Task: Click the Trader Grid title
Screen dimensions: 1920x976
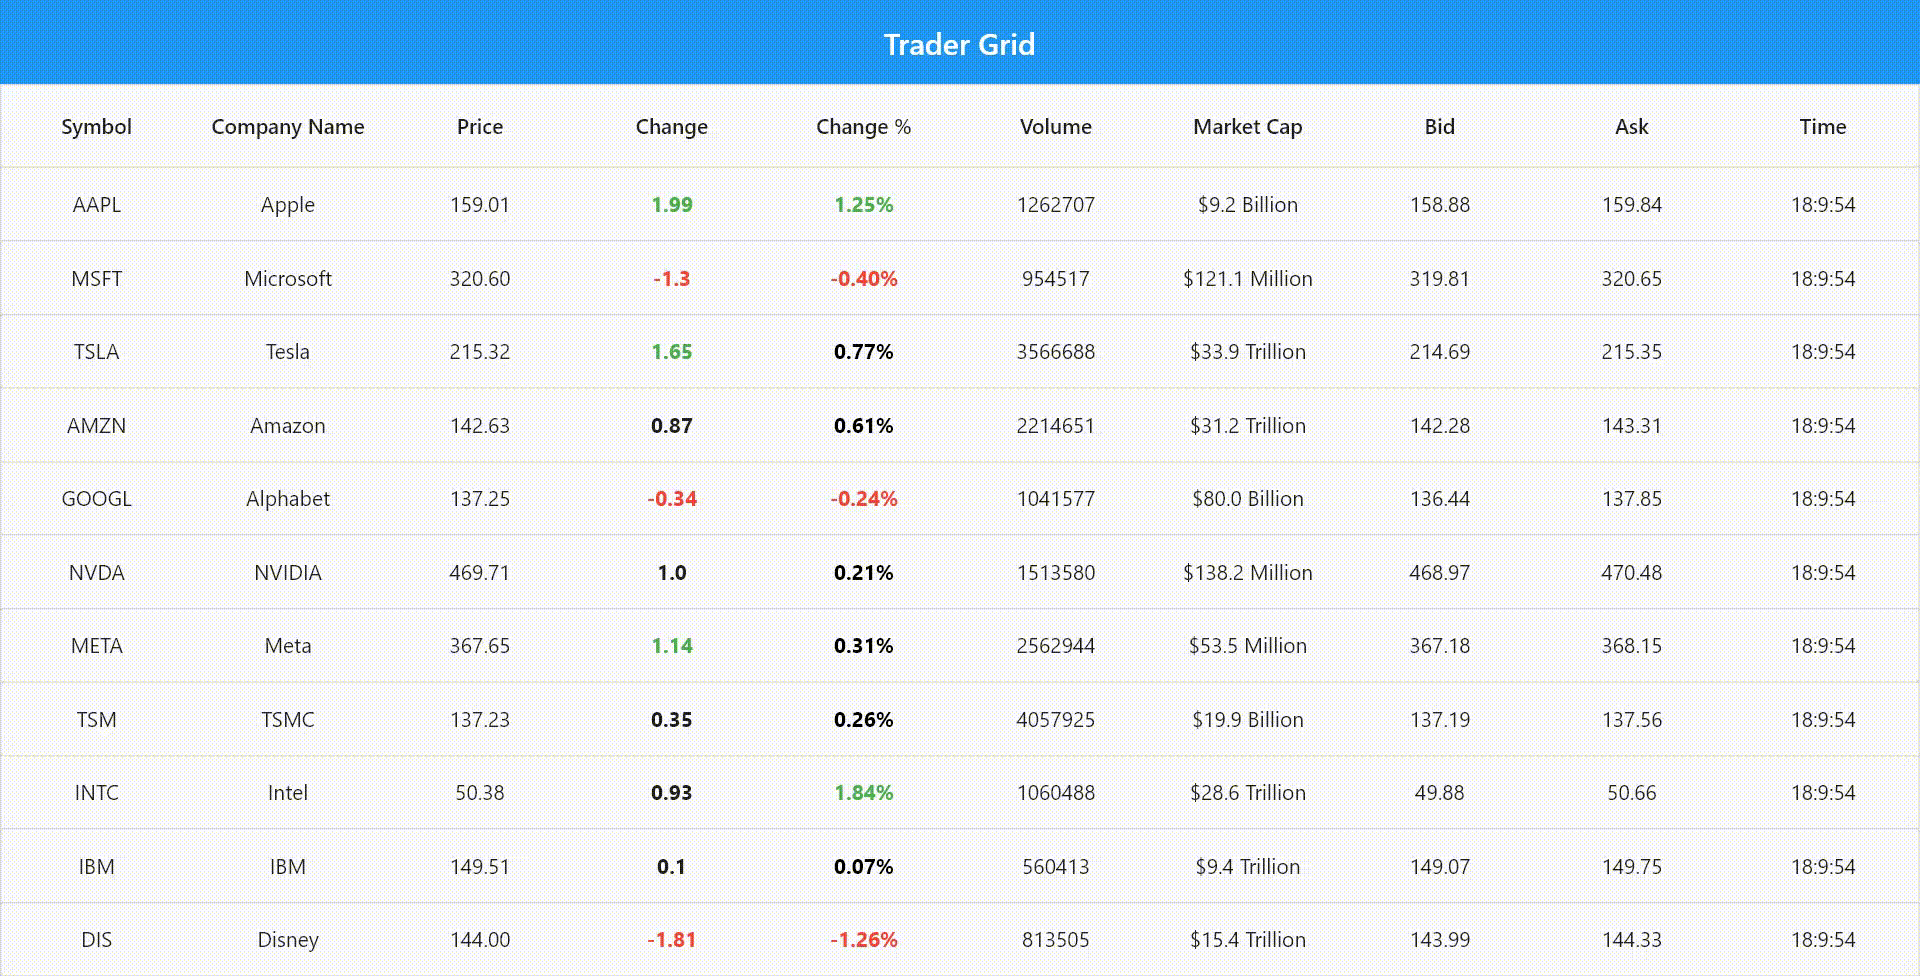Action: coord(959,45)
